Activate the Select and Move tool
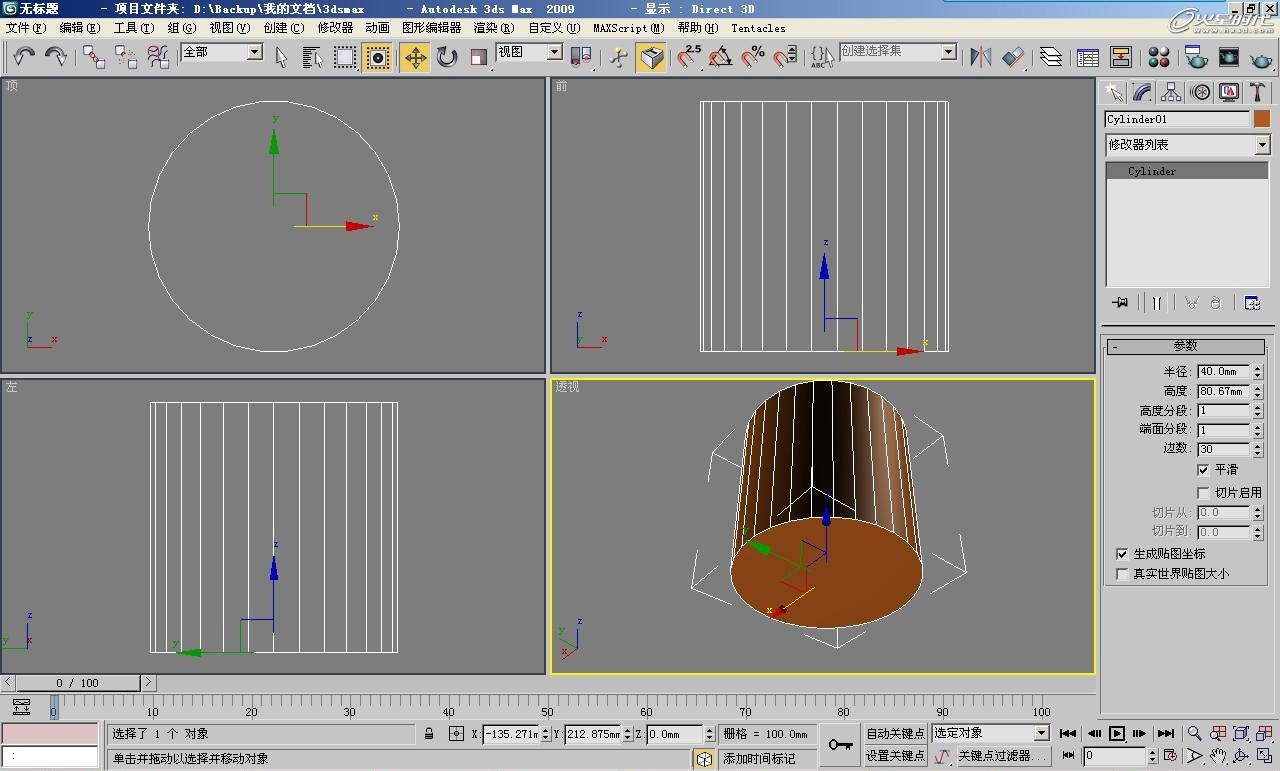The width and height of the screenshot is (1280, 771). pos(415,57)
